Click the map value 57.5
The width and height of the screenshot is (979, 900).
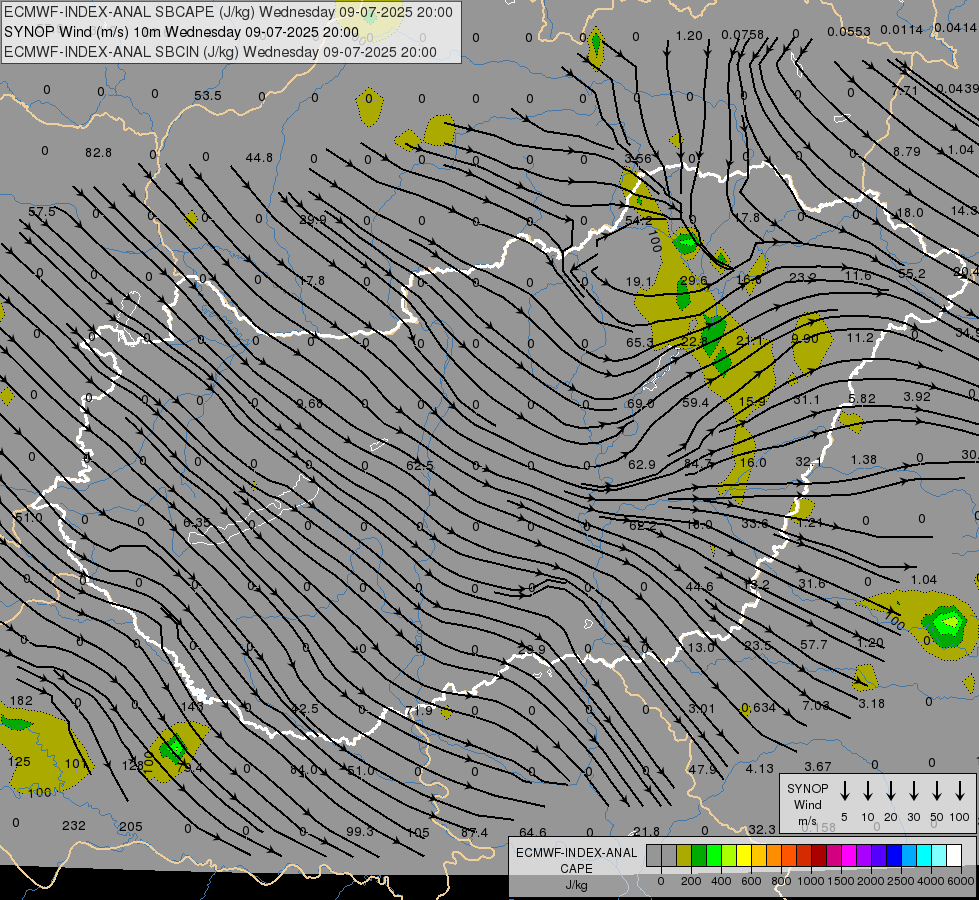tap(42, 212)
